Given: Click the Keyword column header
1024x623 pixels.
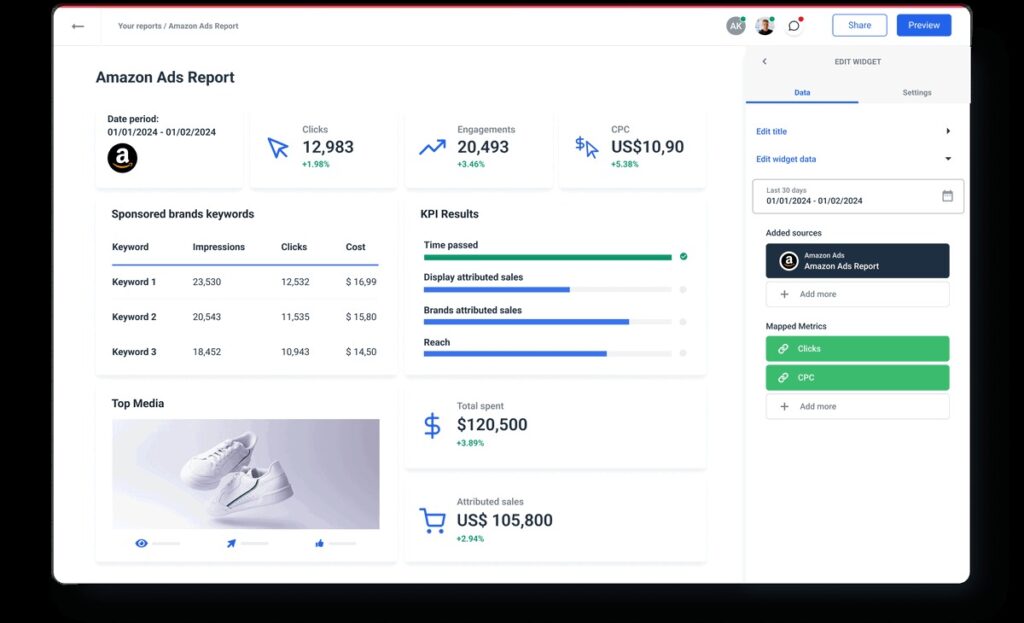Looking at the screenshot, I should (x=130, y=247).
